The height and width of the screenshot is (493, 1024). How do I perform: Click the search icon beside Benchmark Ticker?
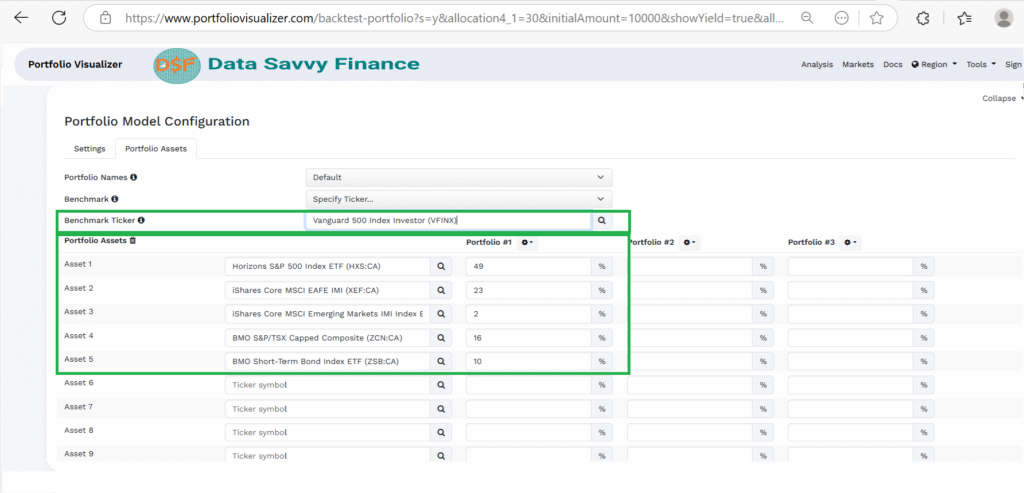click(x=602, y=221)
